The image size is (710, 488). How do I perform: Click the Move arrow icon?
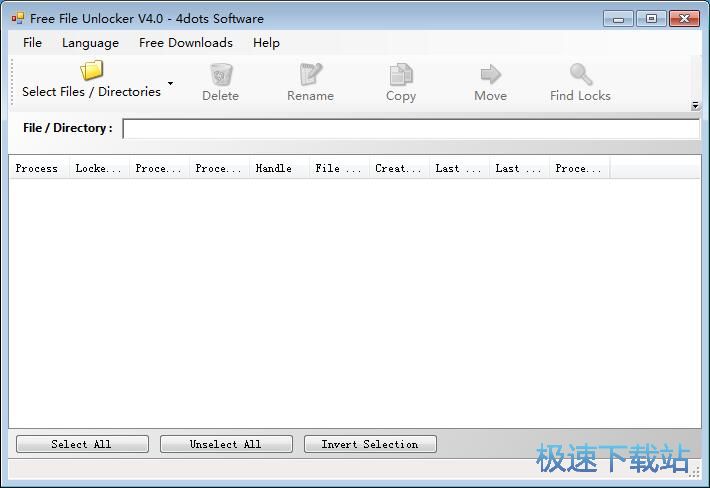click(490, 74)
